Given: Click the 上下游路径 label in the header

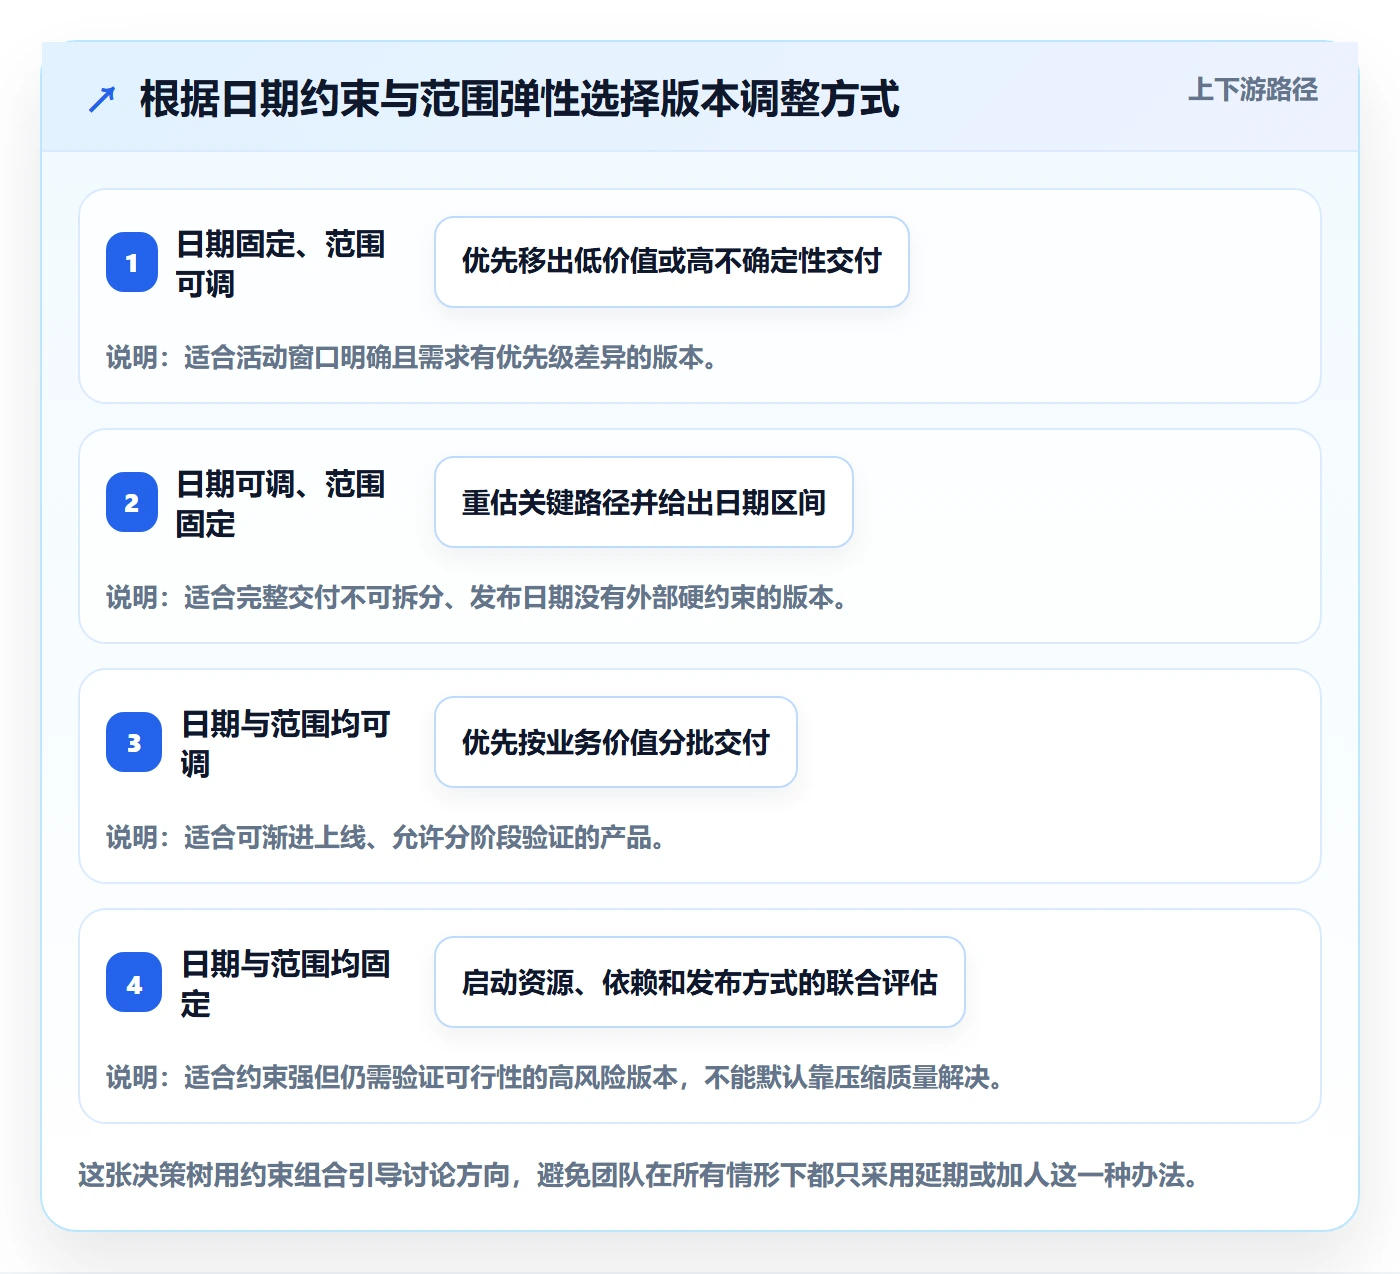Looking at the screenshot, I should tap(1253, 90).
